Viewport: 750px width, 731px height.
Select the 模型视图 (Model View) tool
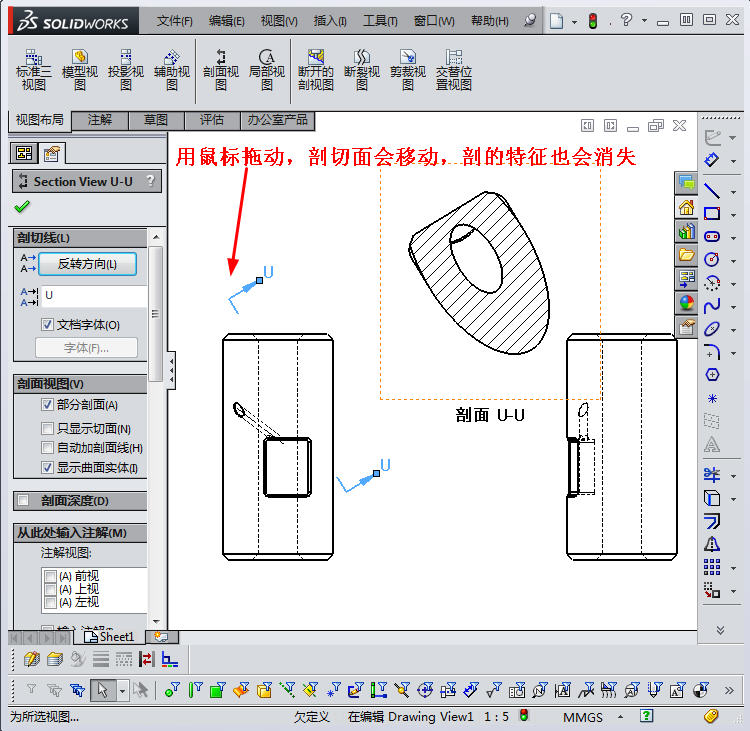tap(80, 70)
